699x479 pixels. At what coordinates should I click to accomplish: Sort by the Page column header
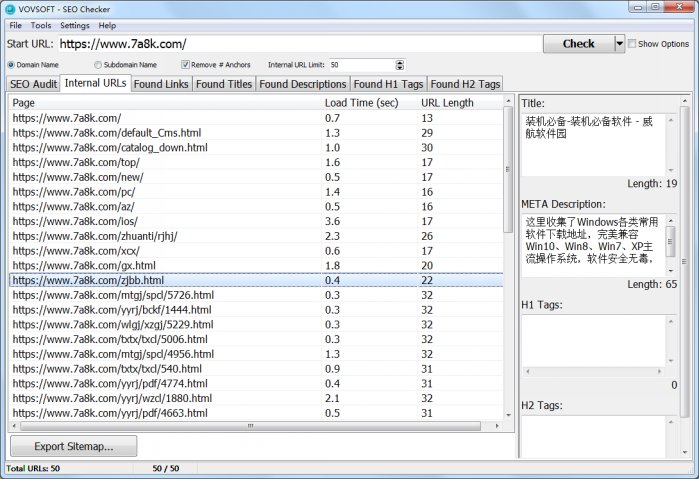point(165,103)
